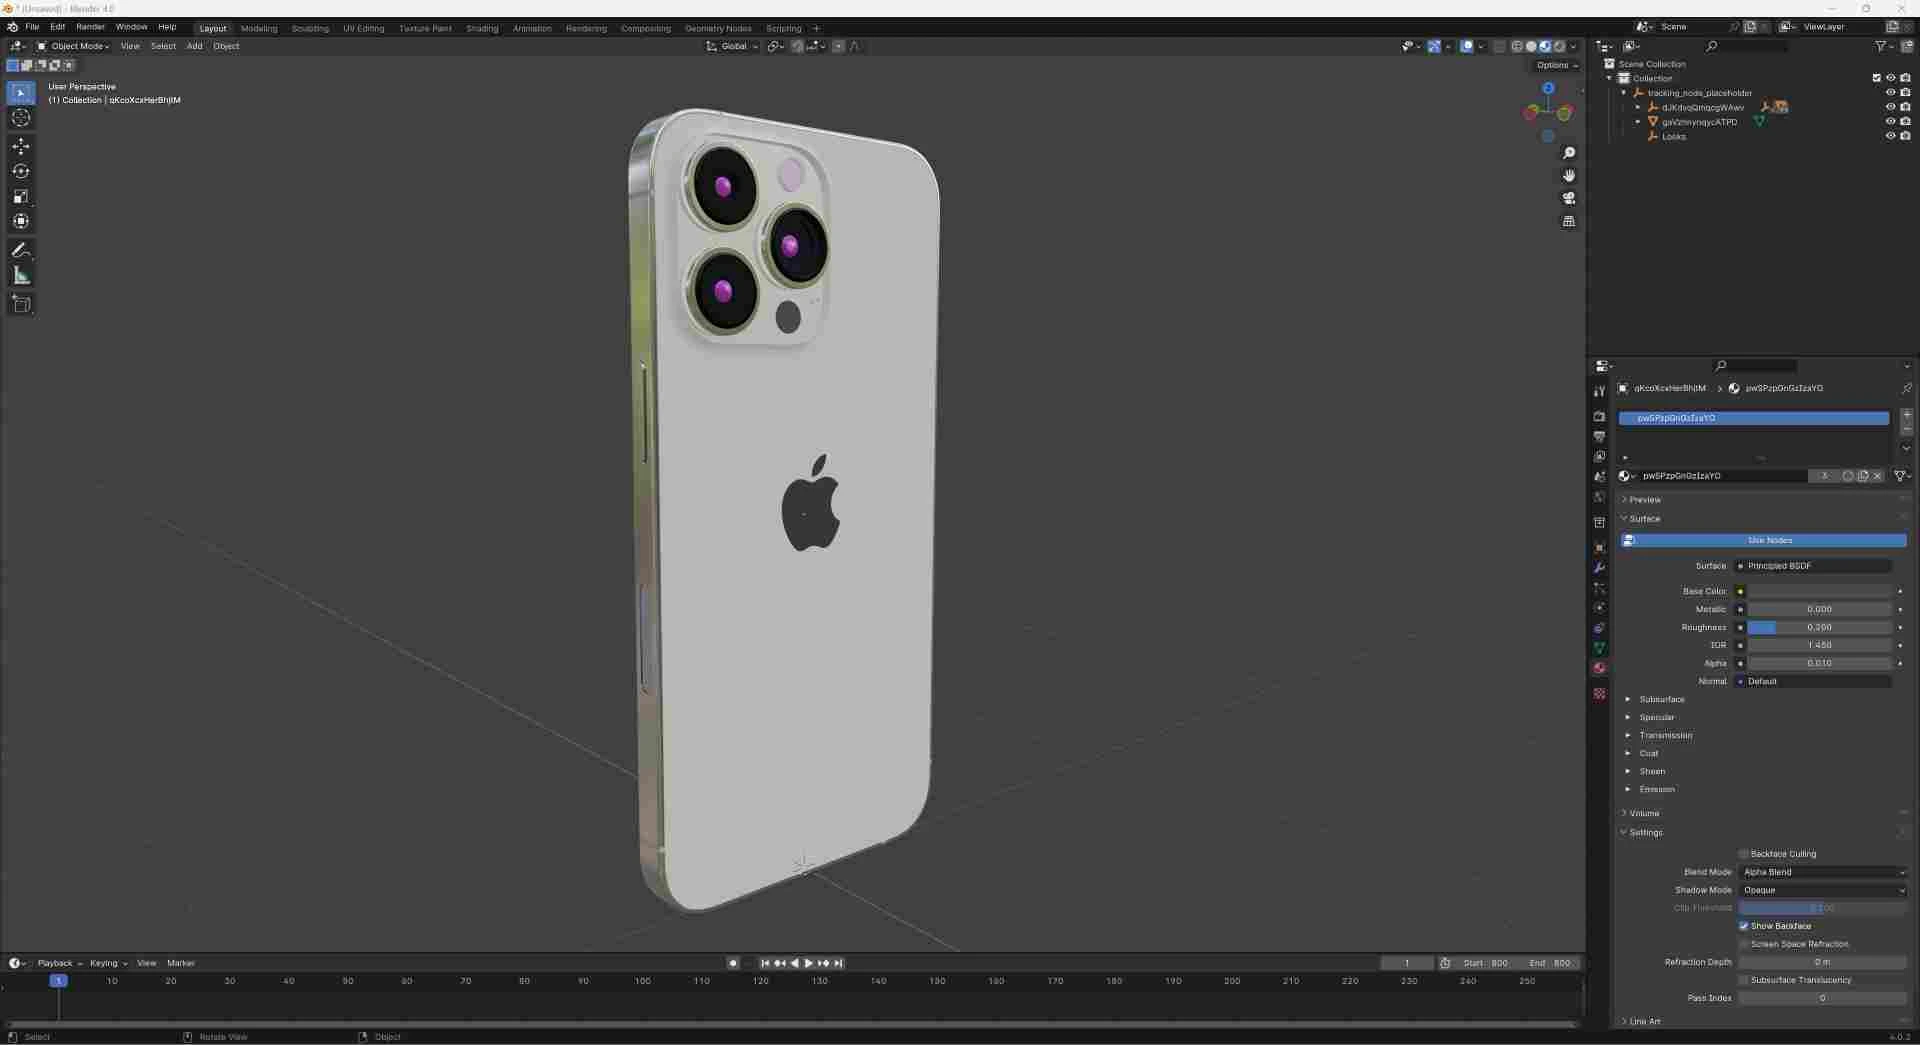Viewport: 1920px width, 1045px height.
Task: Open the Playback popover in timeline
Action: 59,963
